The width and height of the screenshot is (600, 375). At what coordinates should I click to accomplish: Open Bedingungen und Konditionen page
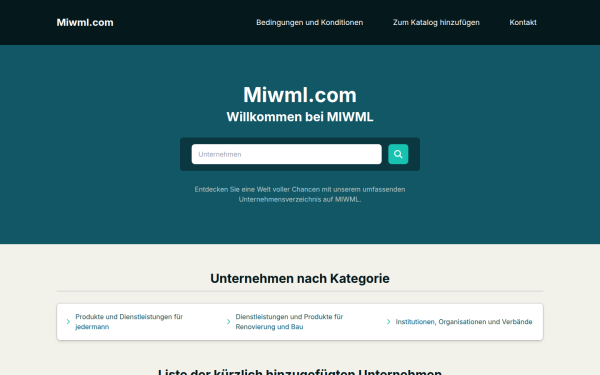[310, 23]
